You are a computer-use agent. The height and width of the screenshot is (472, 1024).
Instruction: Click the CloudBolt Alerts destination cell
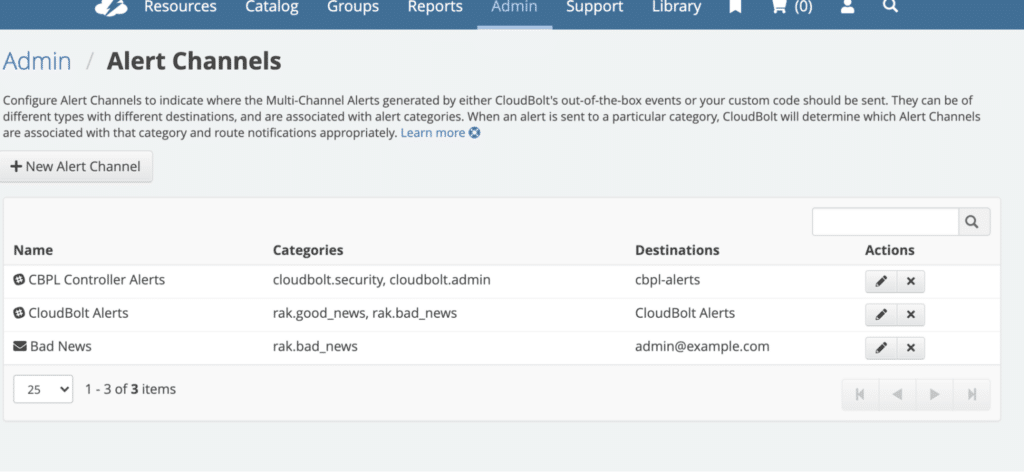click(x=684, y=313)
